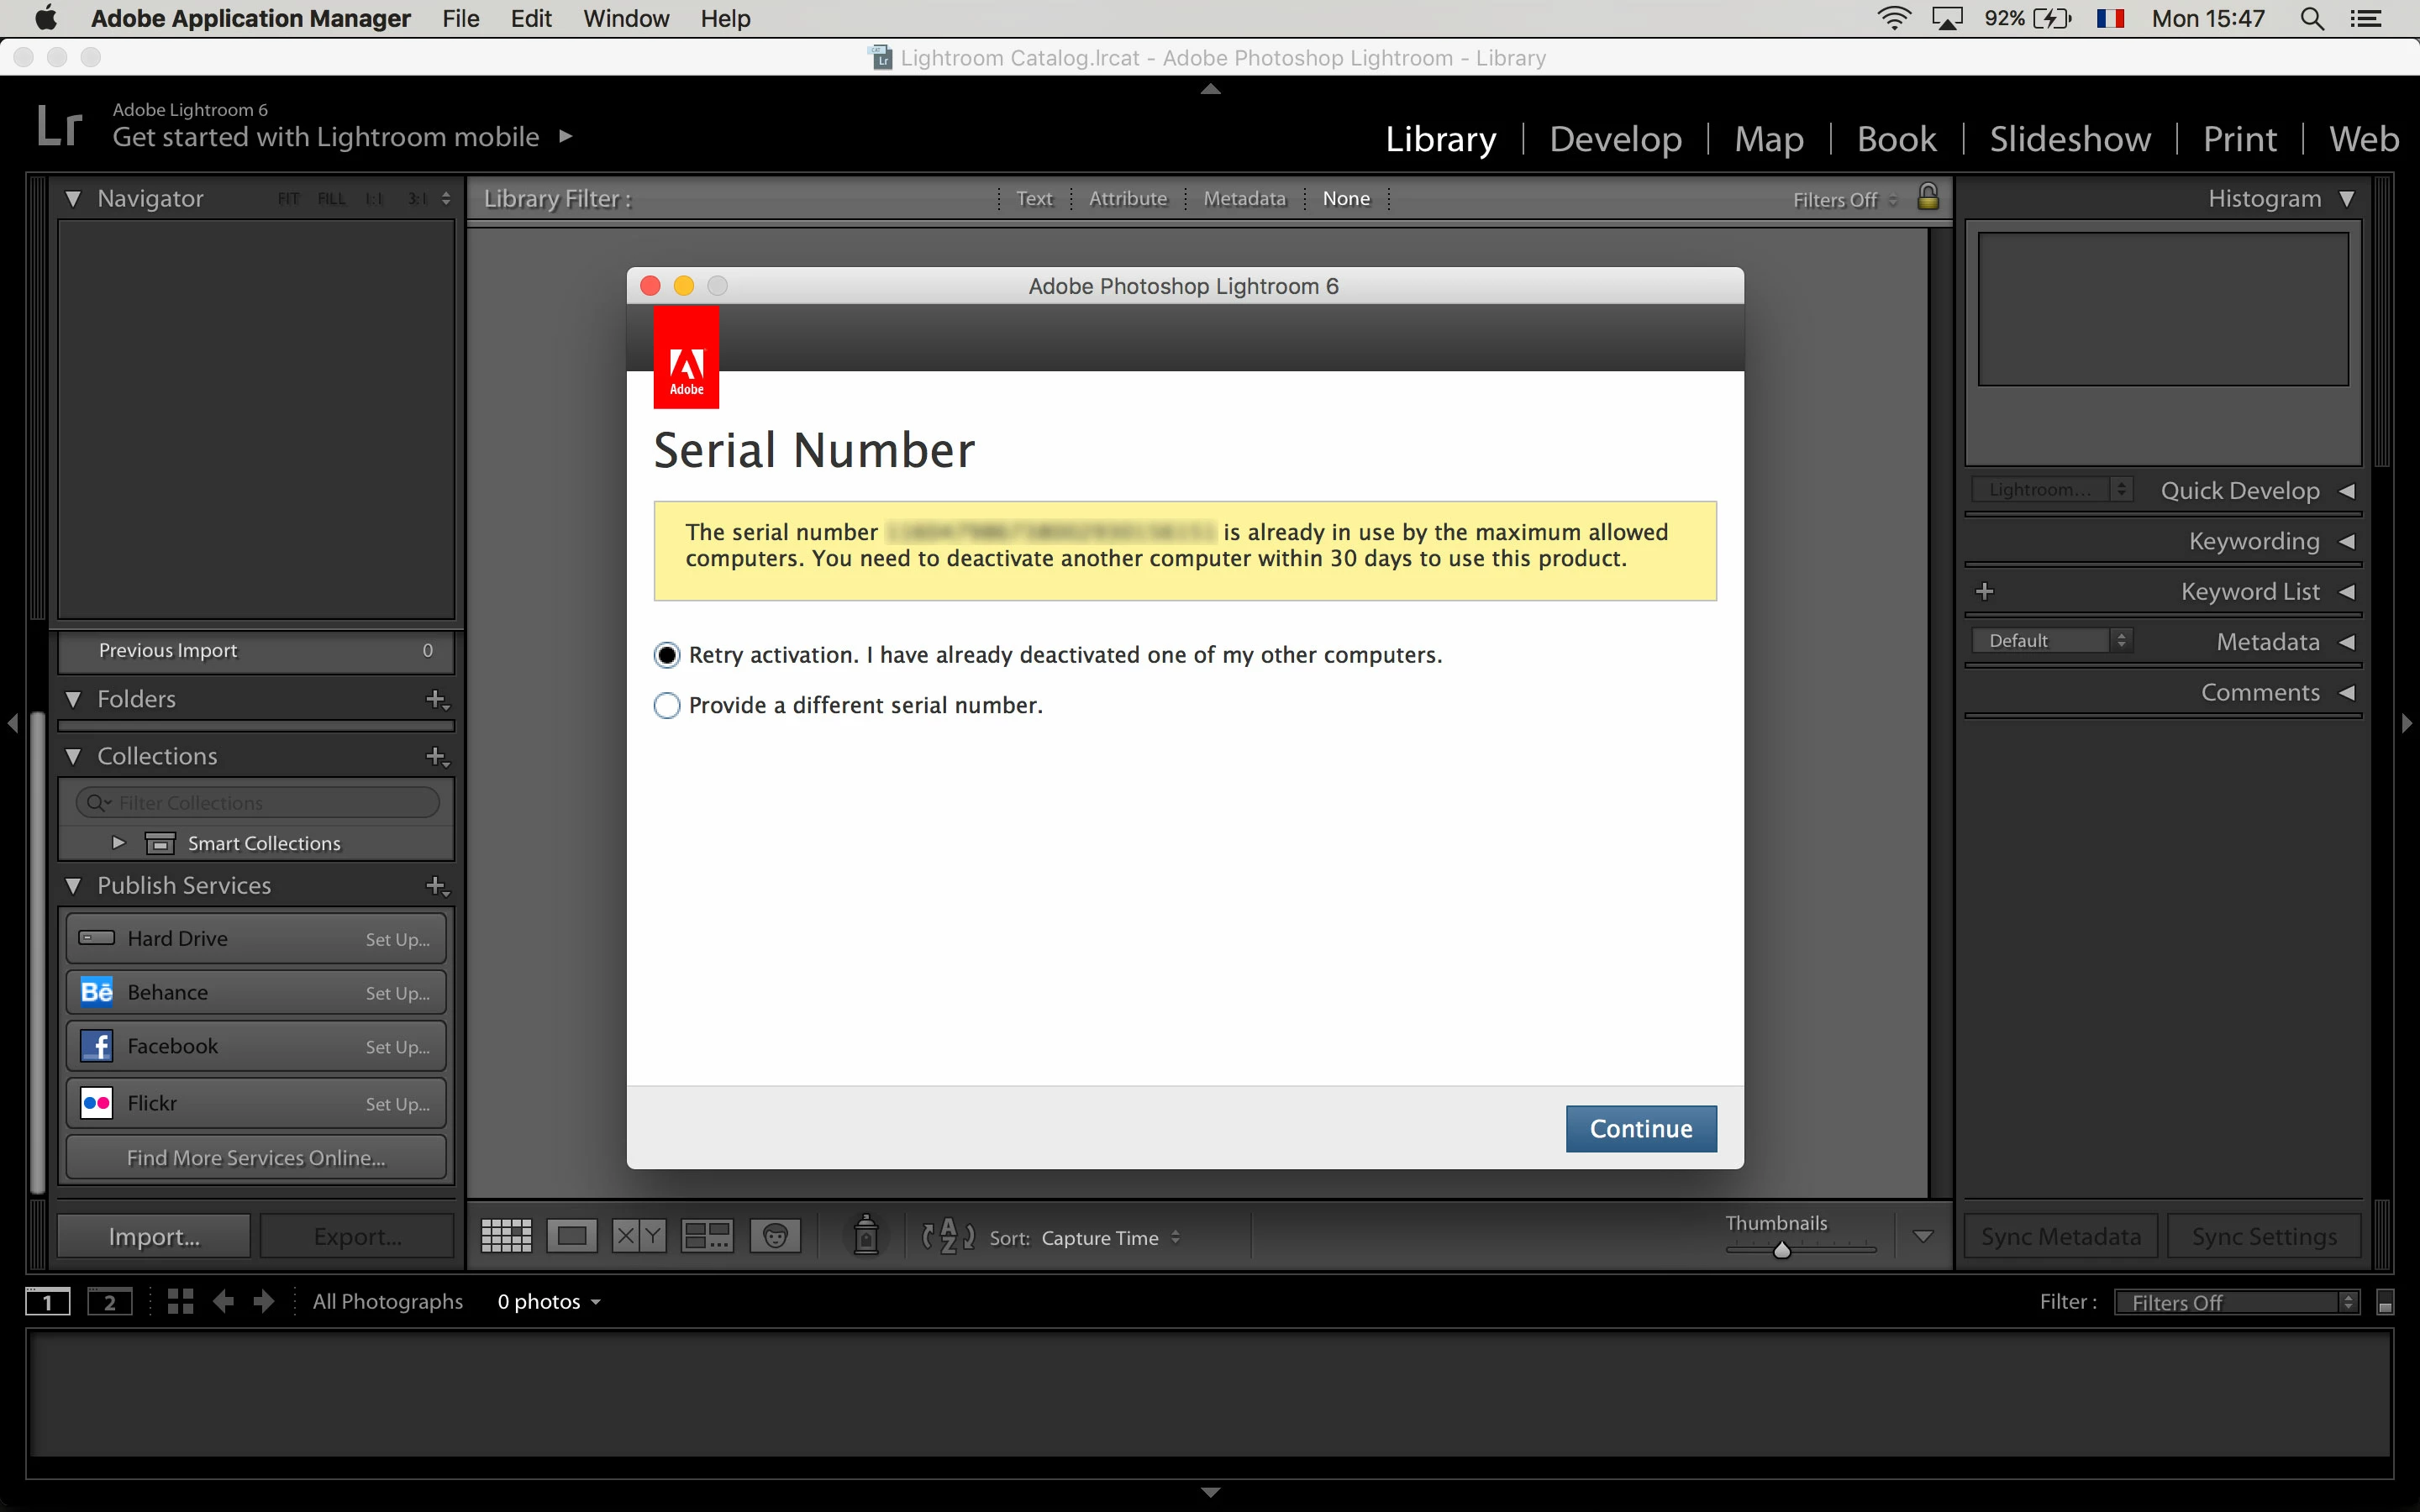Switch to the Develop module
The height and width of the screenshot is (1512, 2420).
click(x=1615, y=139)
